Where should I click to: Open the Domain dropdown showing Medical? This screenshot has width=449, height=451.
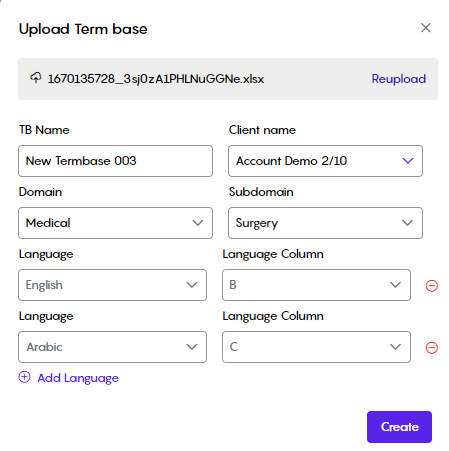115,223
